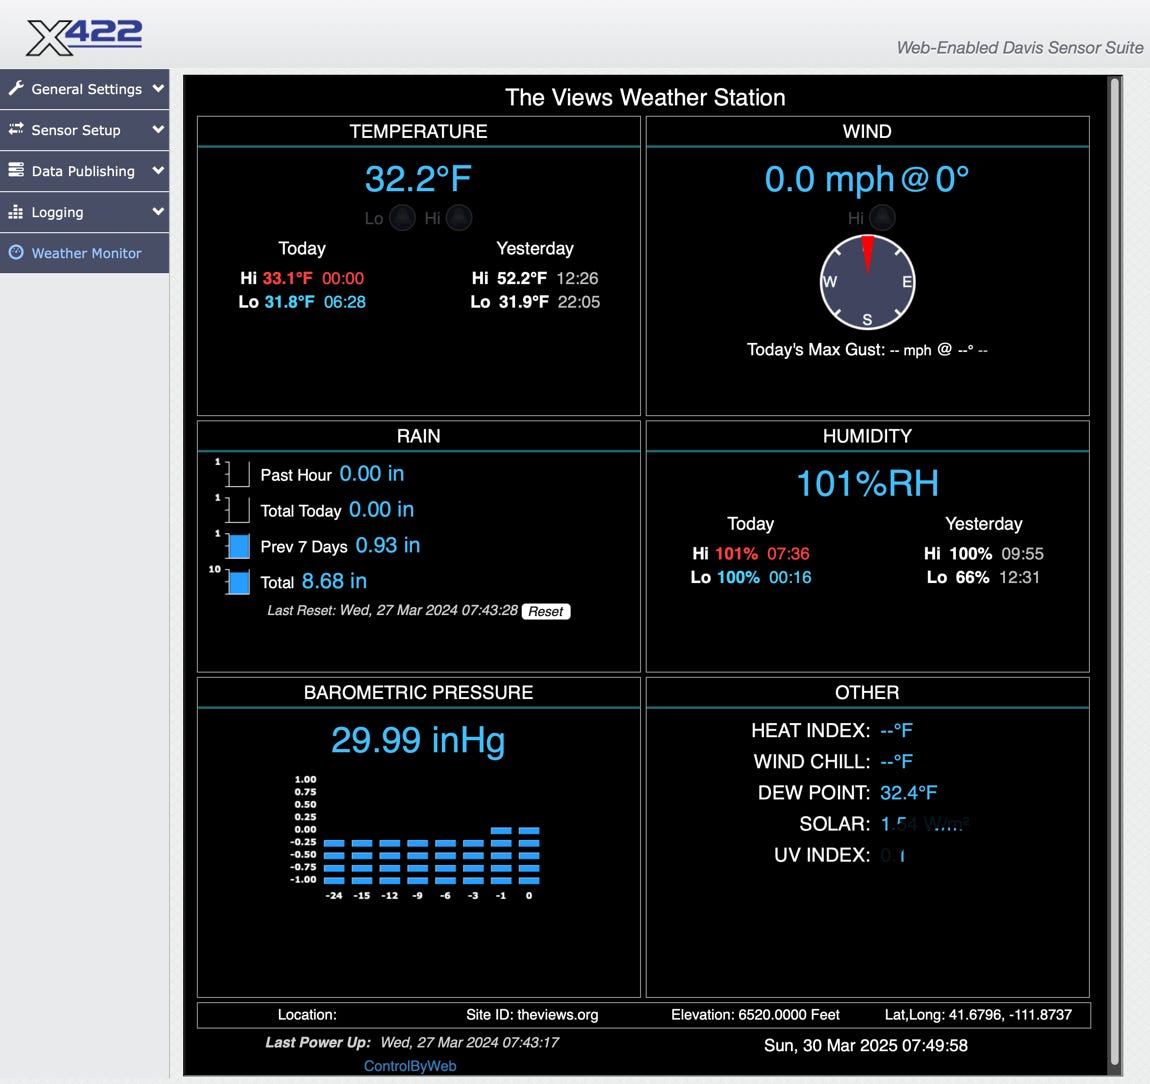Expand the Data Publishing chevron

(158, 171)
